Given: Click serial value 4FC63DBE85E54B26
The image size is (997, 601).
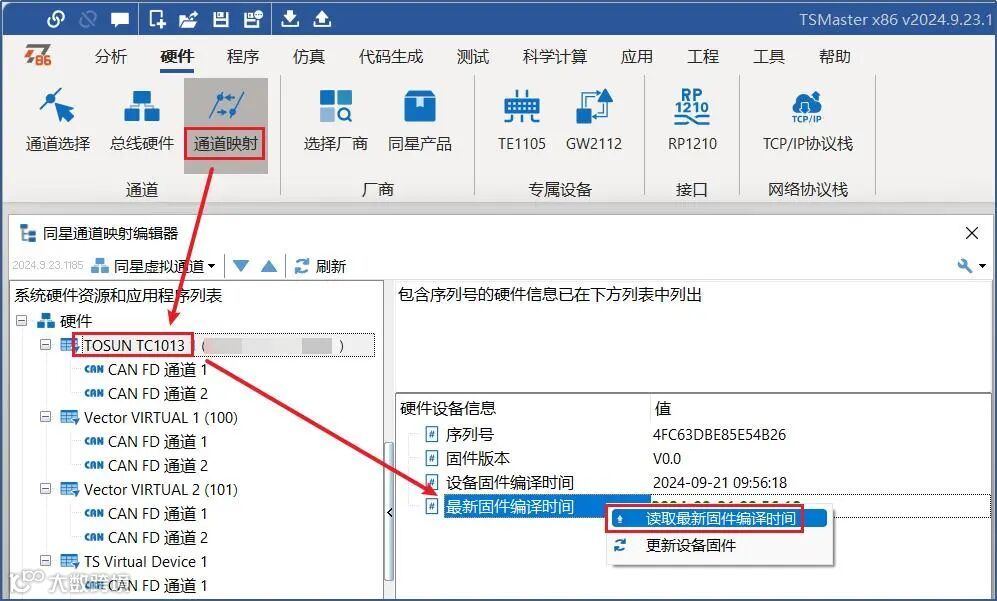Looking at the screenshot, I should (719, 434).
